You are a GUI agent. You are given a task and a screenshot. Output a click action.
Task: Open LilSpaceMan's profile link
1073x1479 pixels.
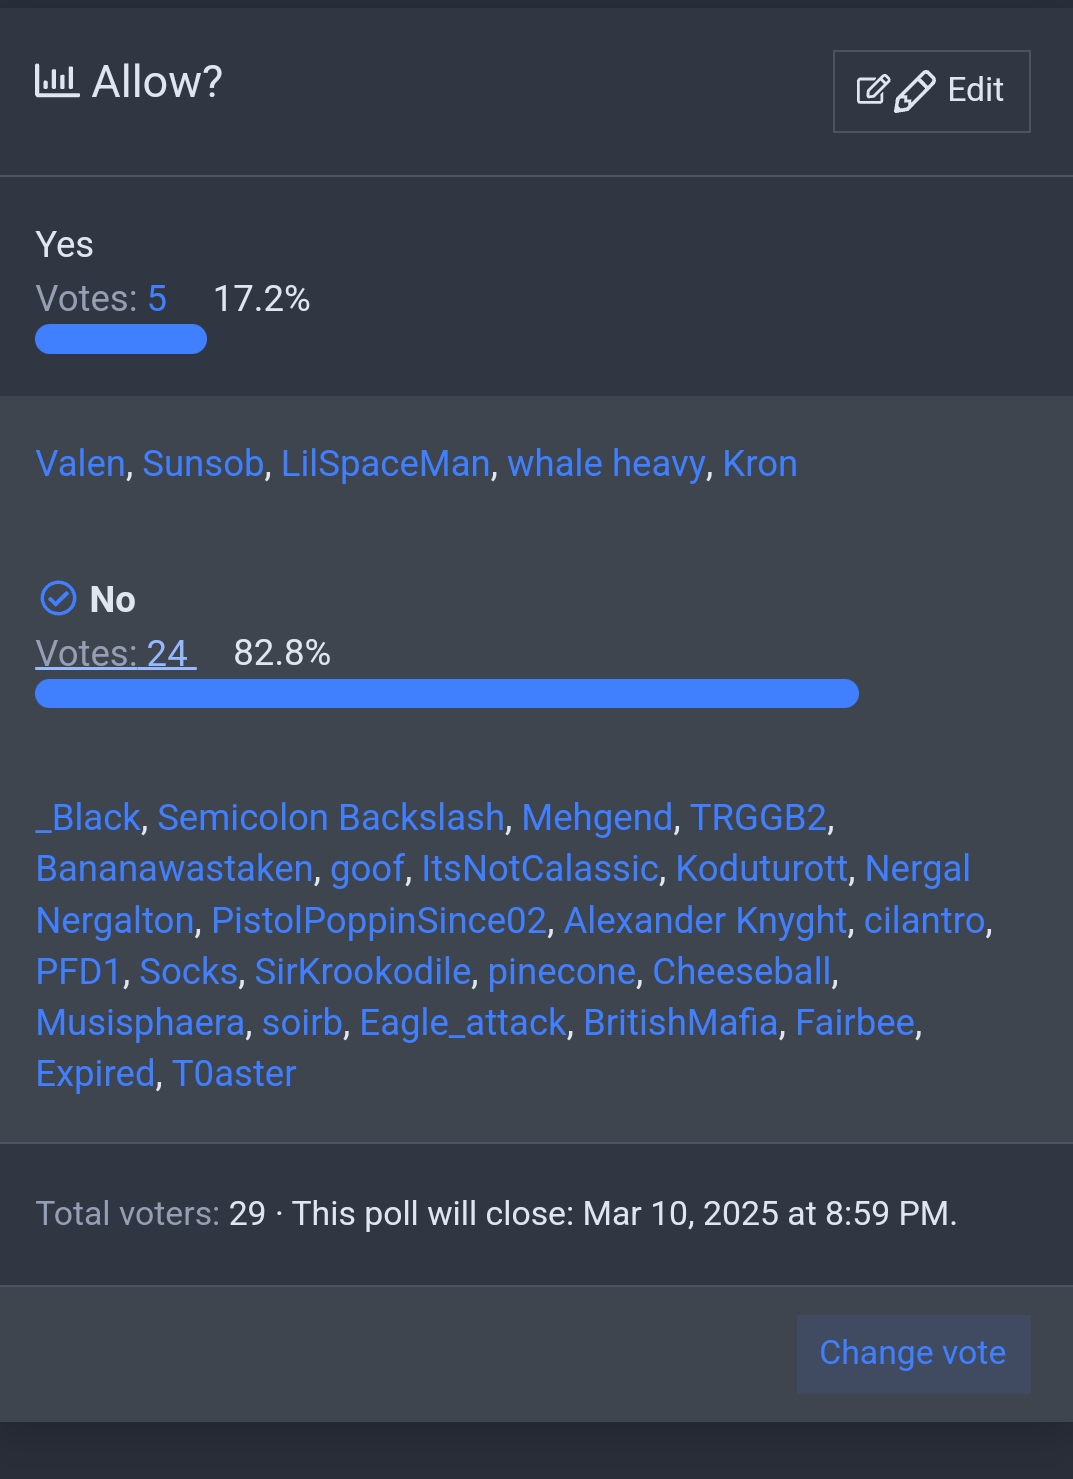[x=385, y=464]
